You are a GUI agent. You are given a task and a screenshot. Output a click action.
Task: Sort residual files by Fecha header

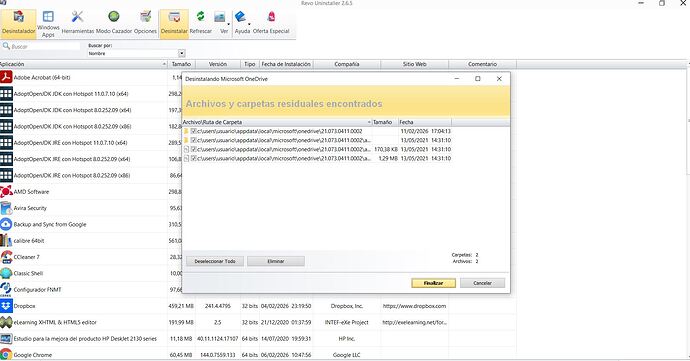pos(425,122)
